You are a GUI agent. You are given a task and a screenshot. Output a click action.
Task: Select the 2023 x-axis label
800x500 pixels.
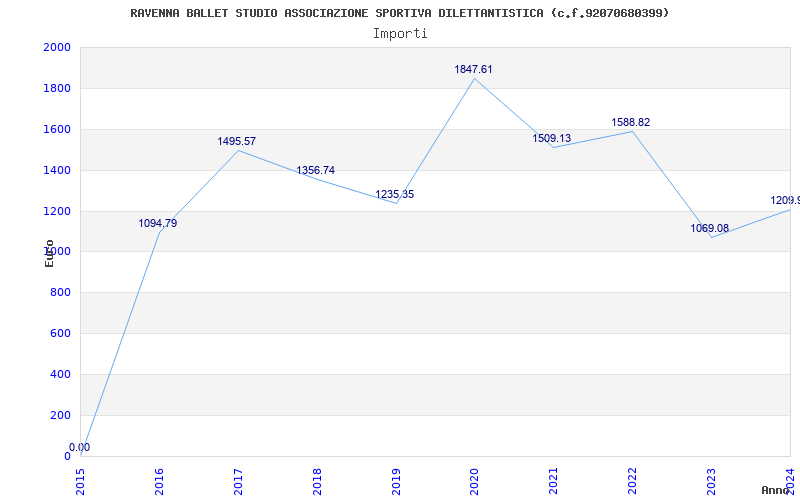coord(711,481)
